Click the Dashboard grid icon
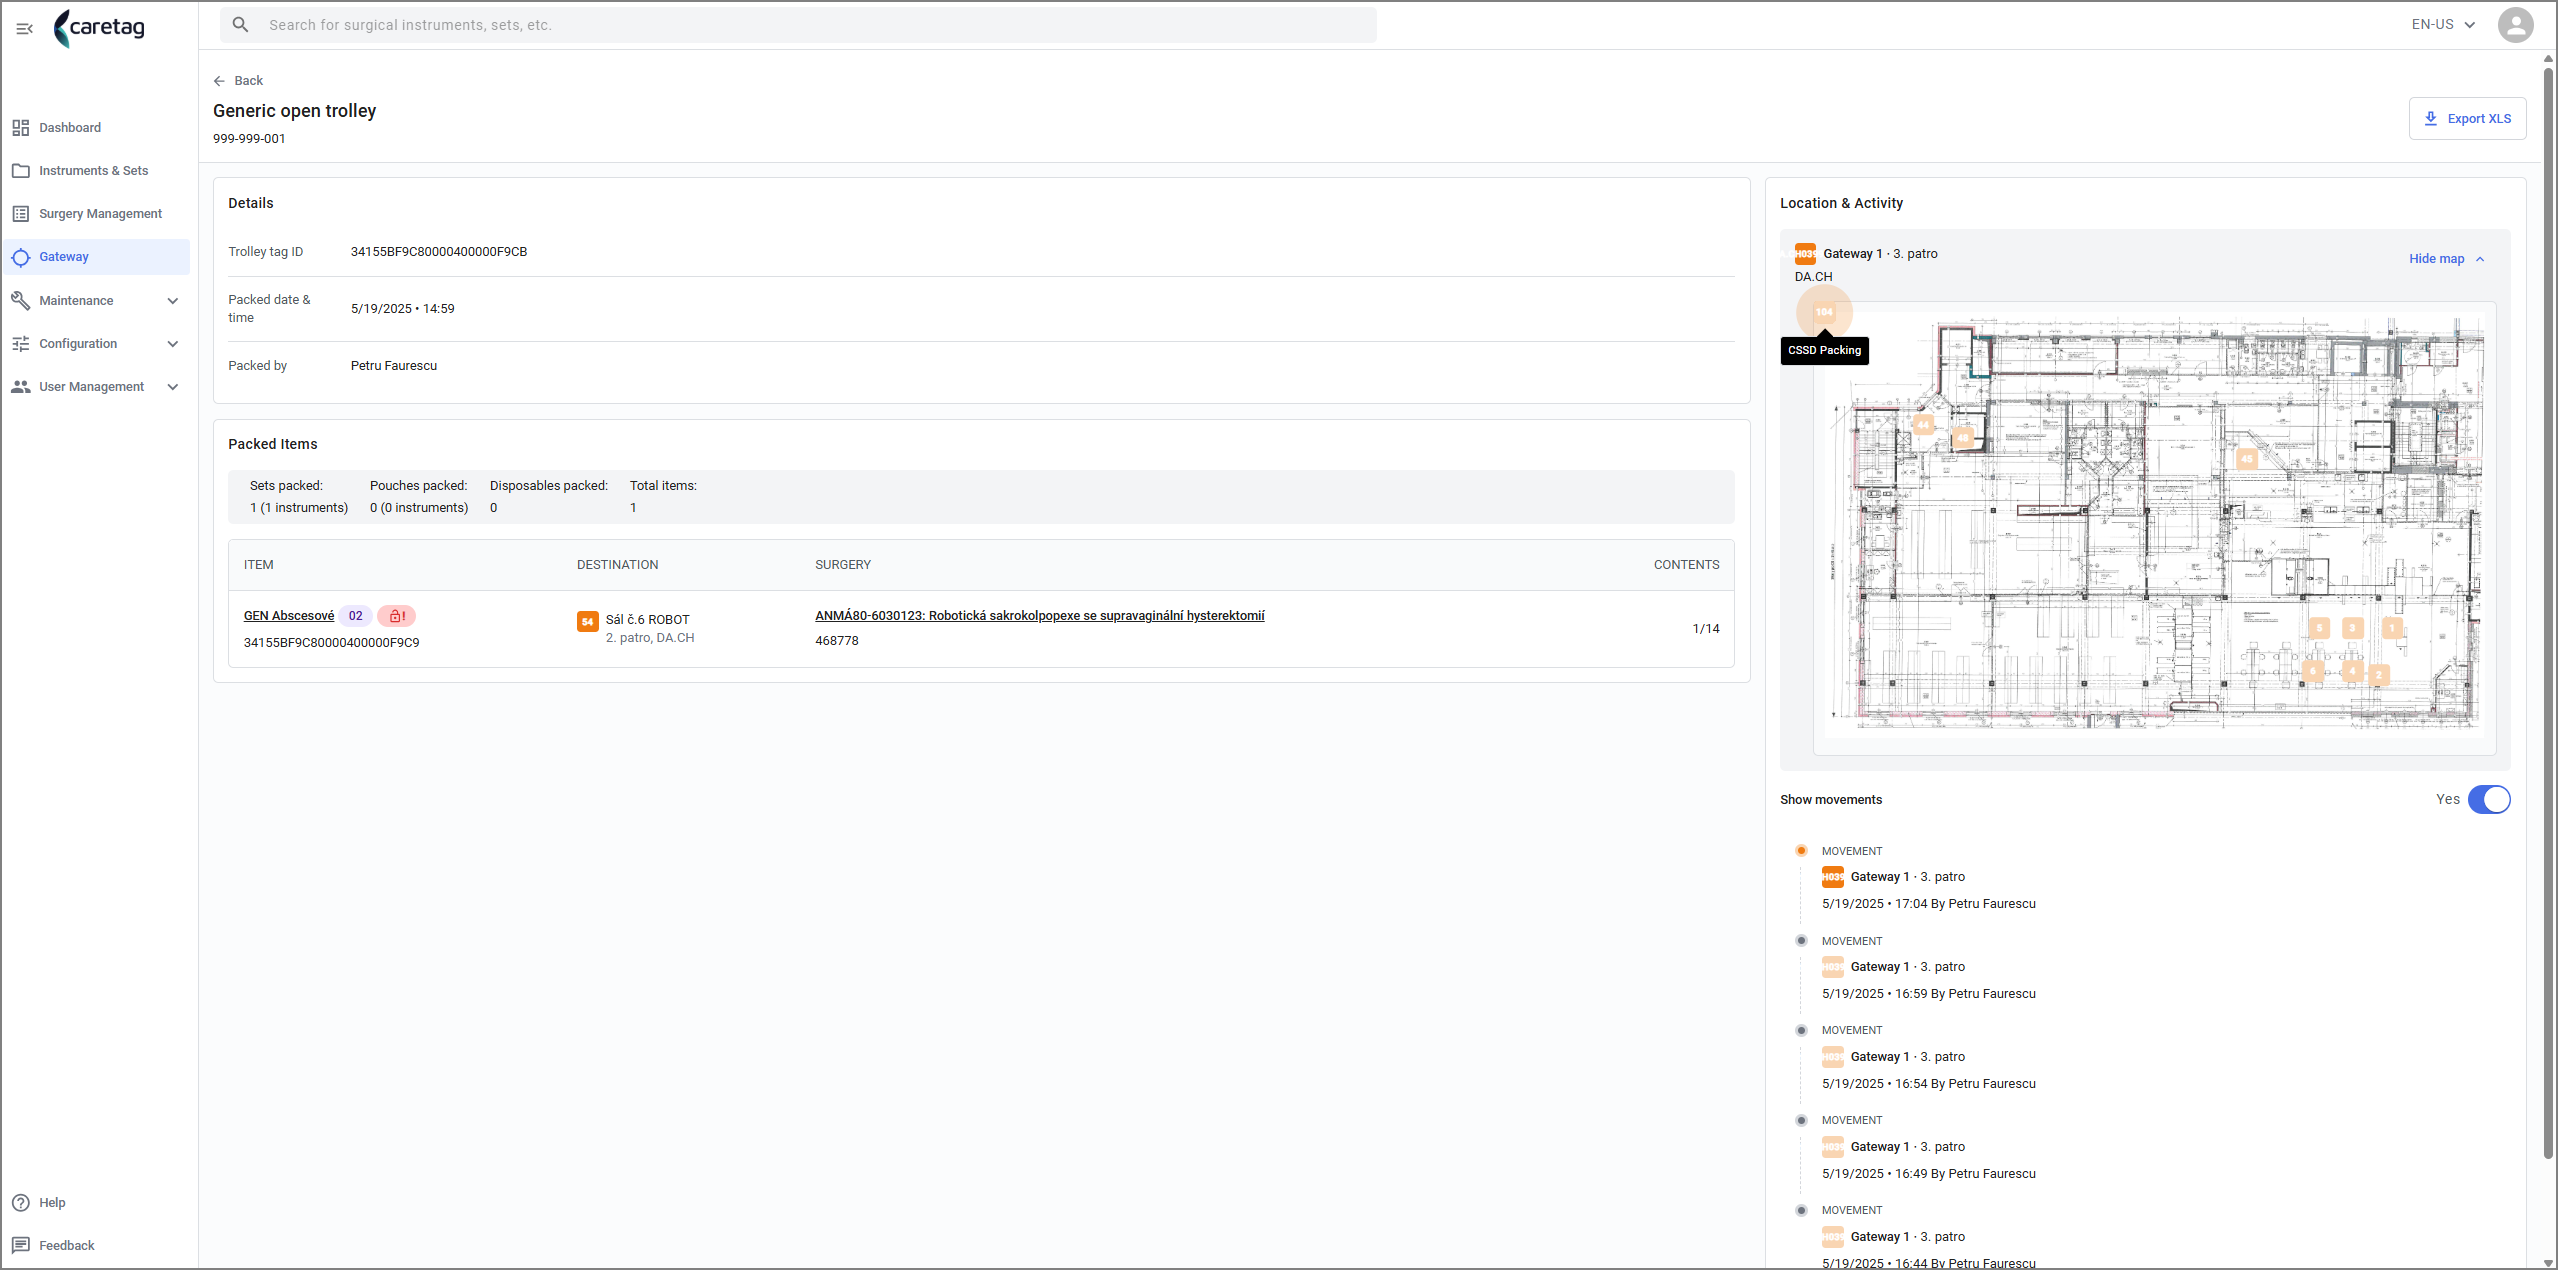 point(21,128)
